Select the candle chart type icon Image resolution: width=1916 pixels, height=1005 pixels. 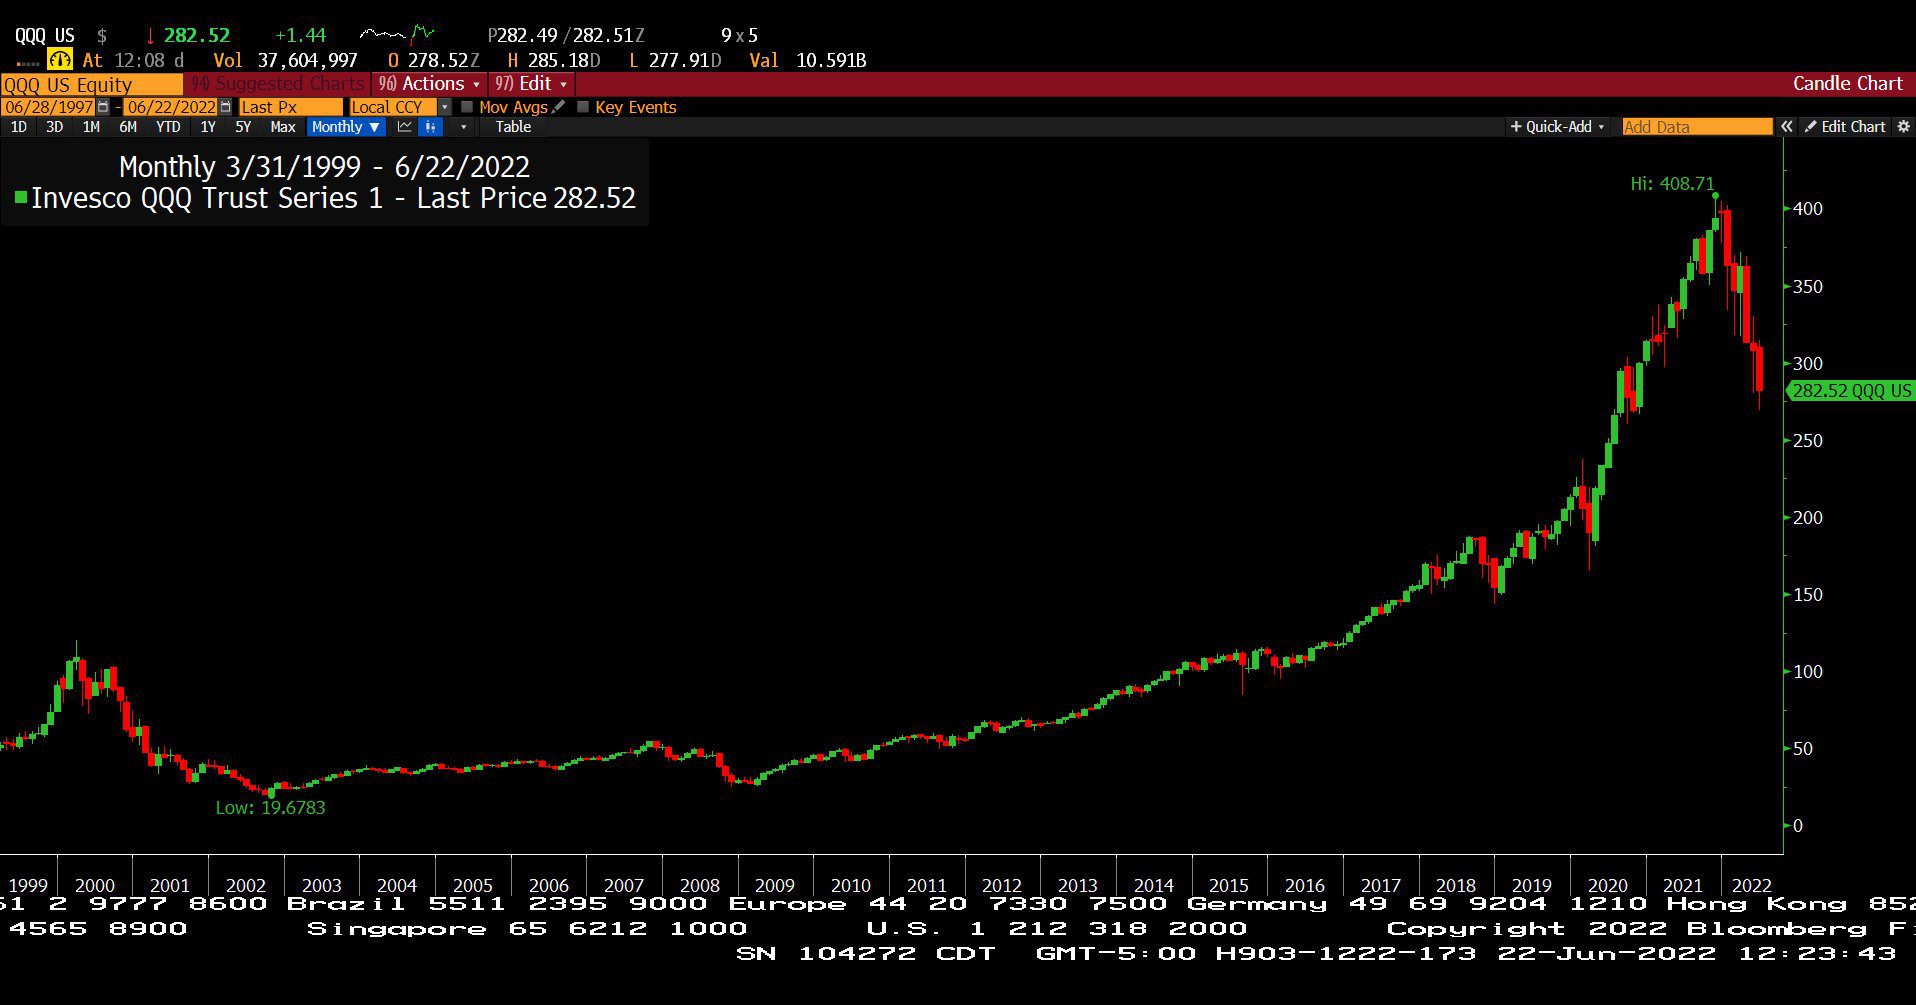tap(430, 127)
